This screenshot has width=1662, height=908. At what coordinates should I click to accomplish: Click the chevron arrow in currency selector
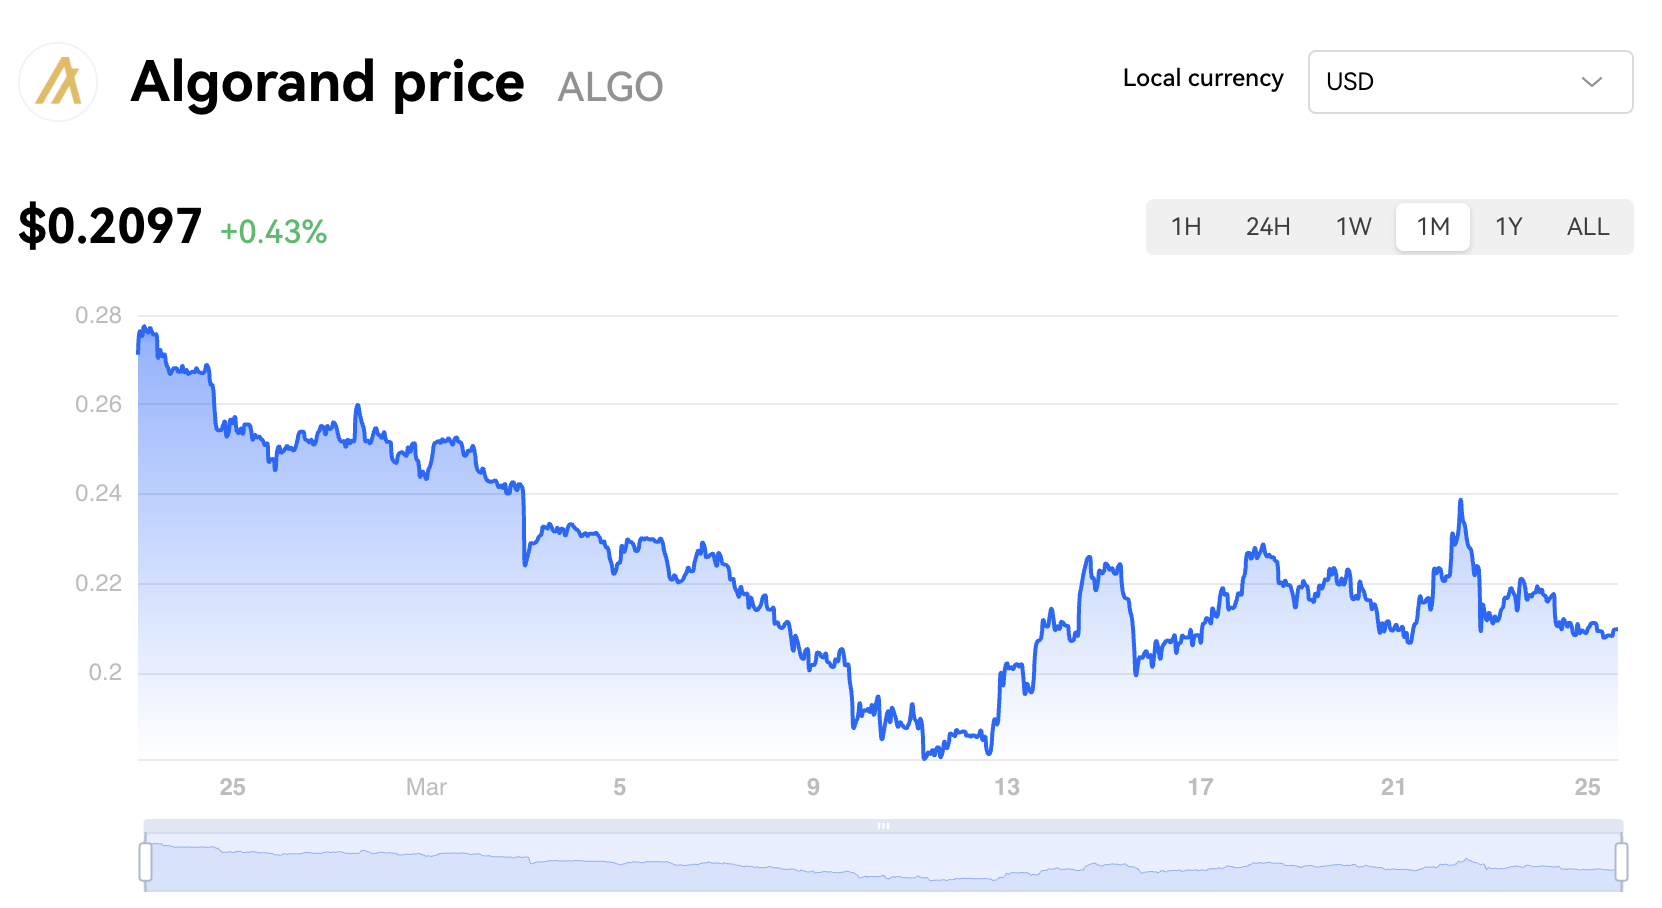click(1591, 82)
